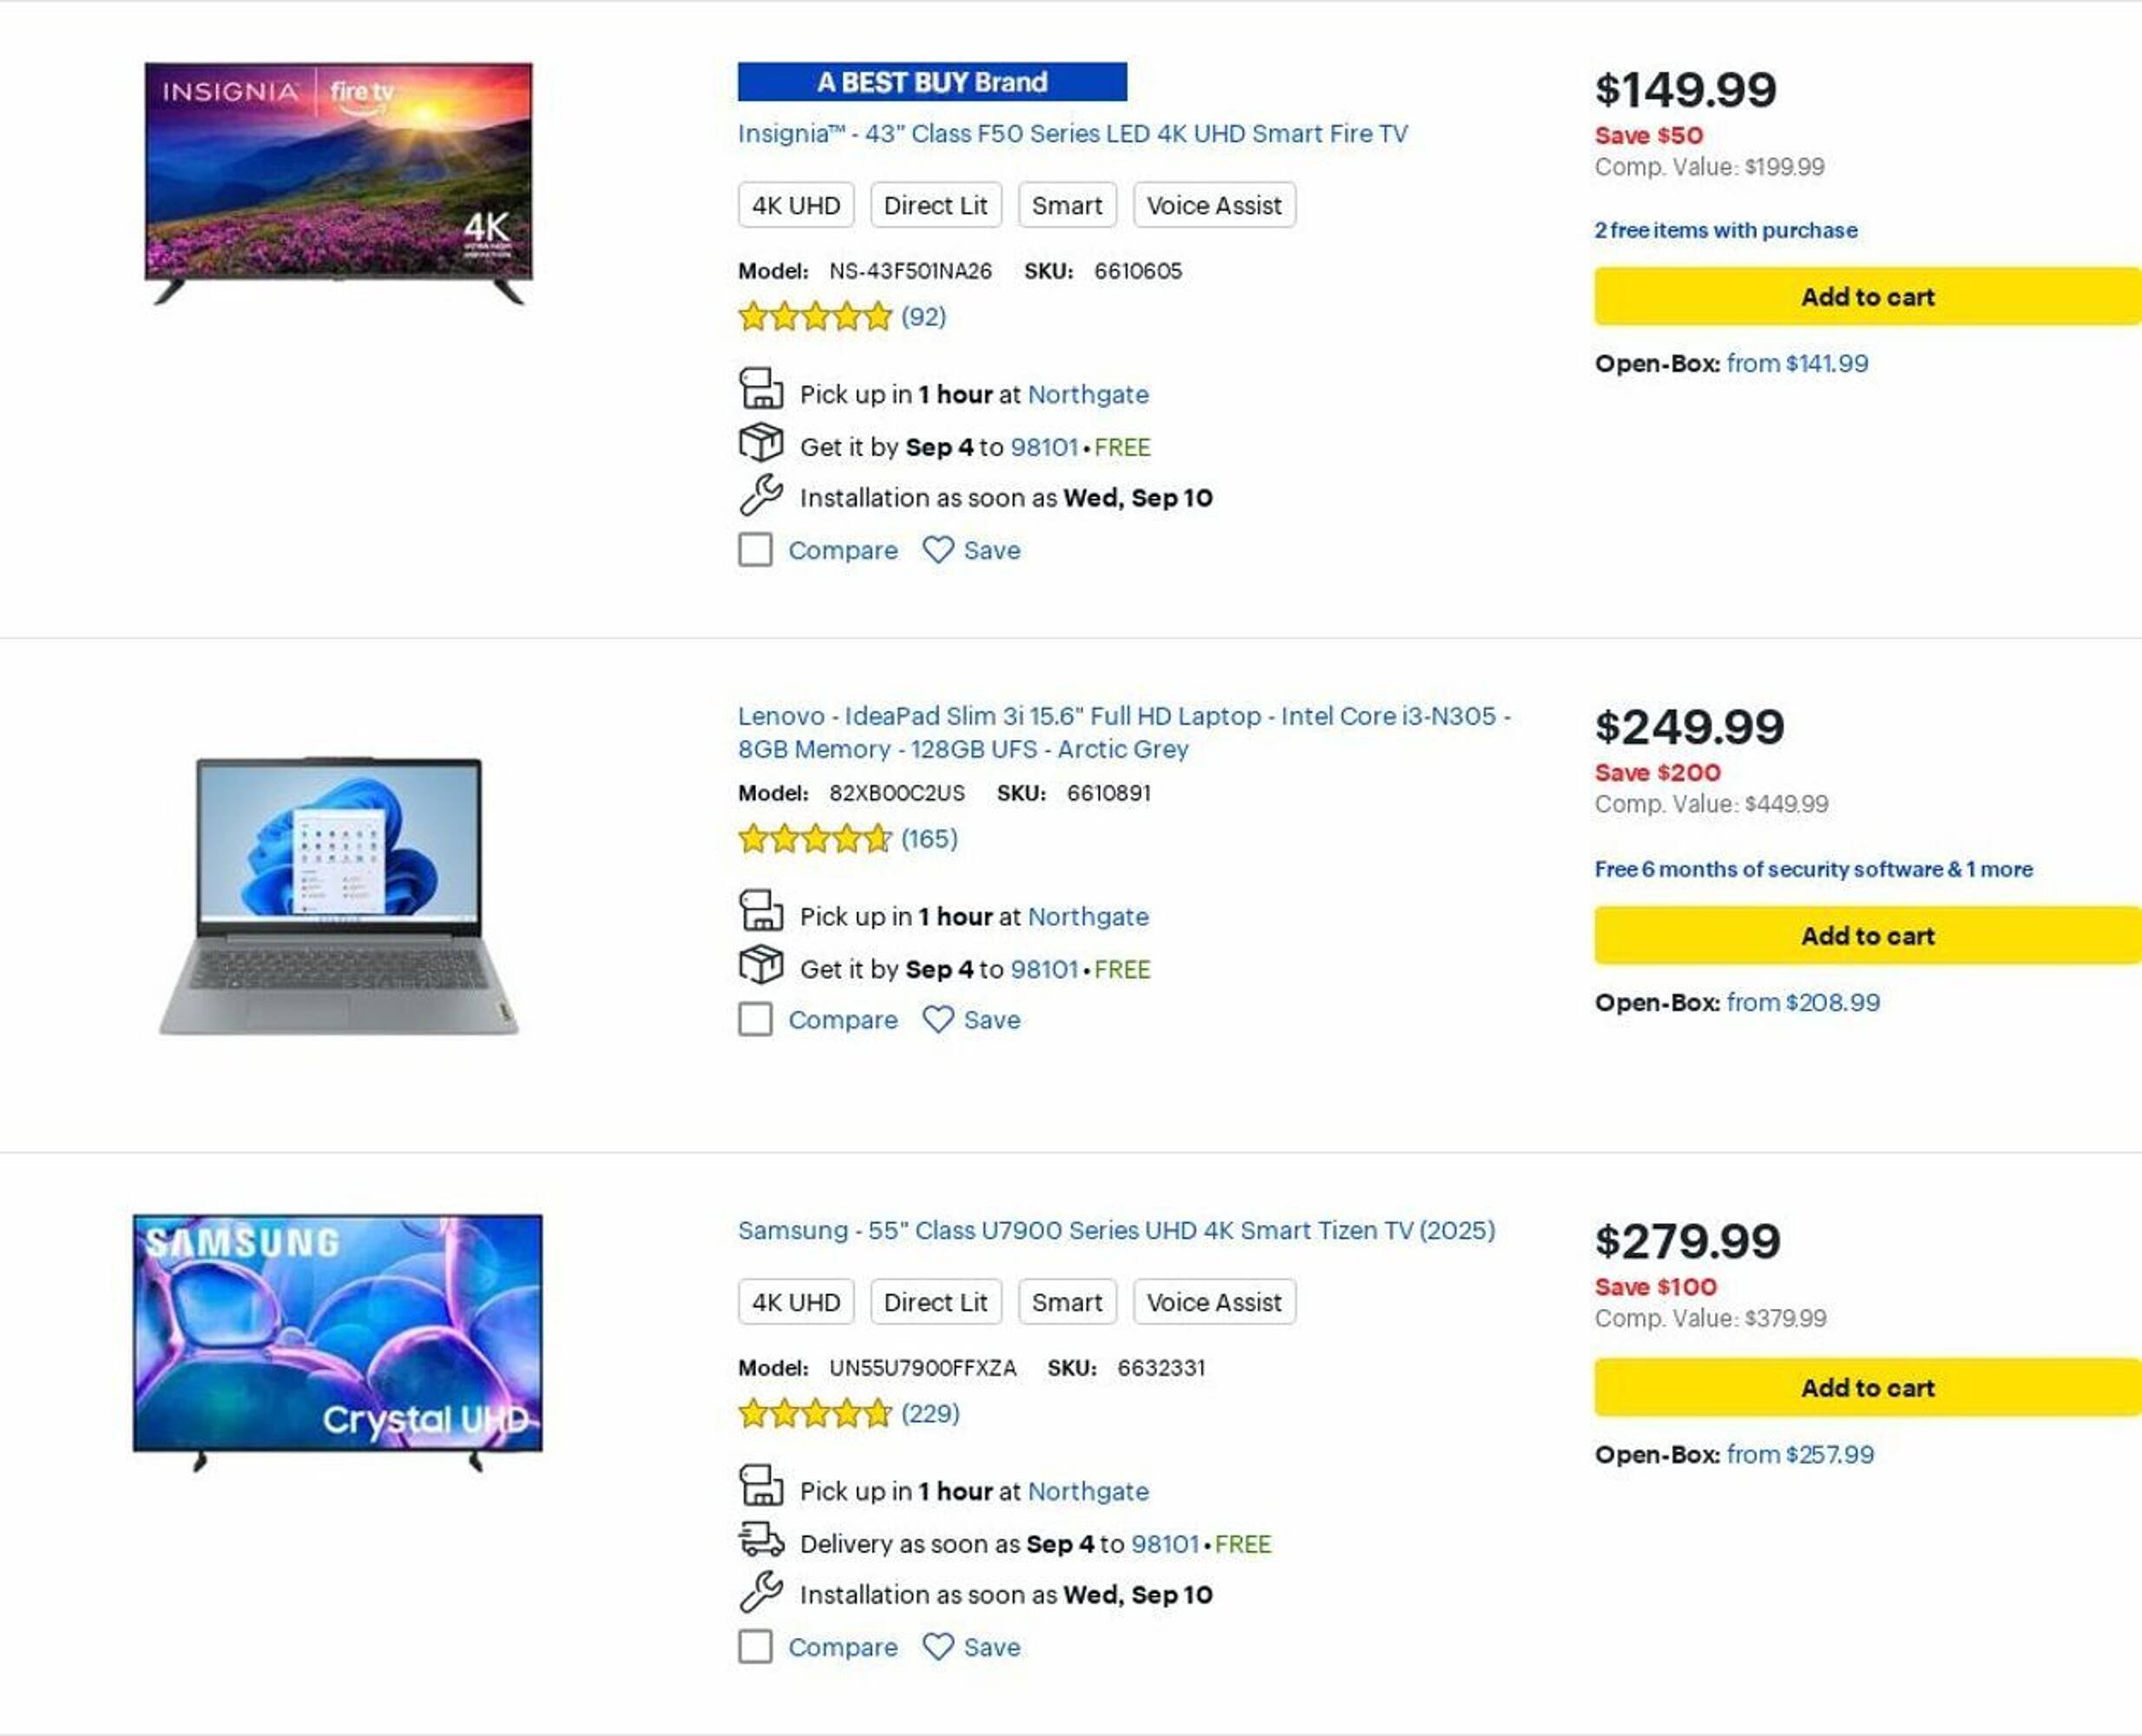The image size is (2142, 1736).
Task: Add Insignia 43" Fire TV to cart
Action: pyautogui.click(x=1866, y=297)
